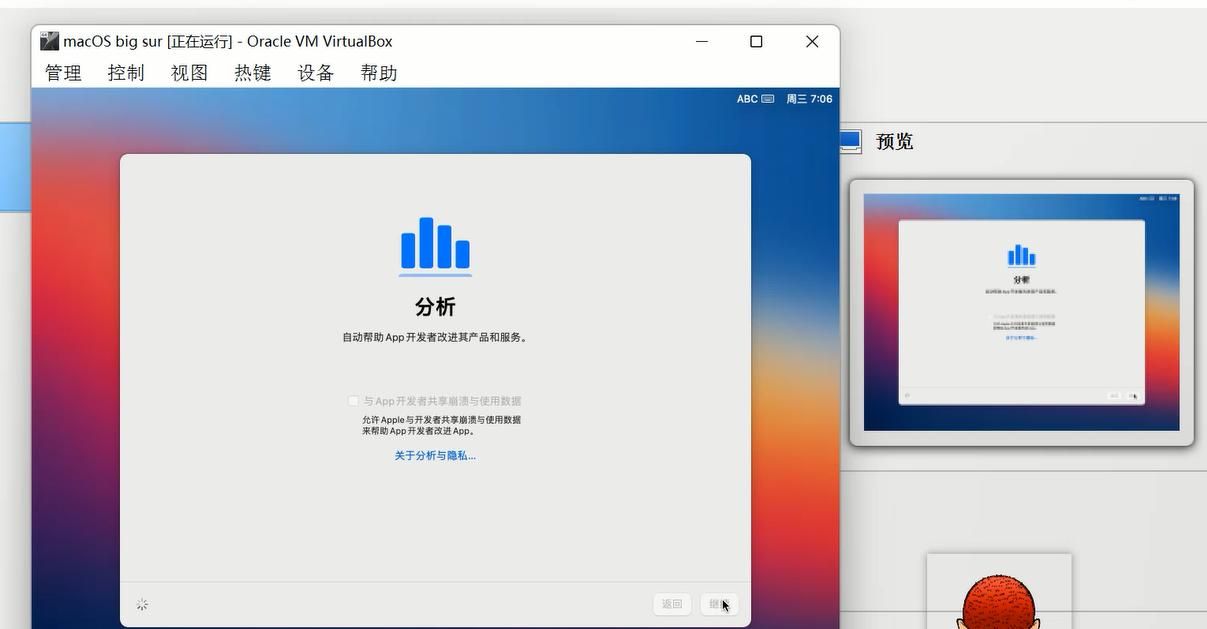Expand the 设备 menu
Image resolution: width=1207 pixels, height=629 pixels.
(x=315, y=73)
